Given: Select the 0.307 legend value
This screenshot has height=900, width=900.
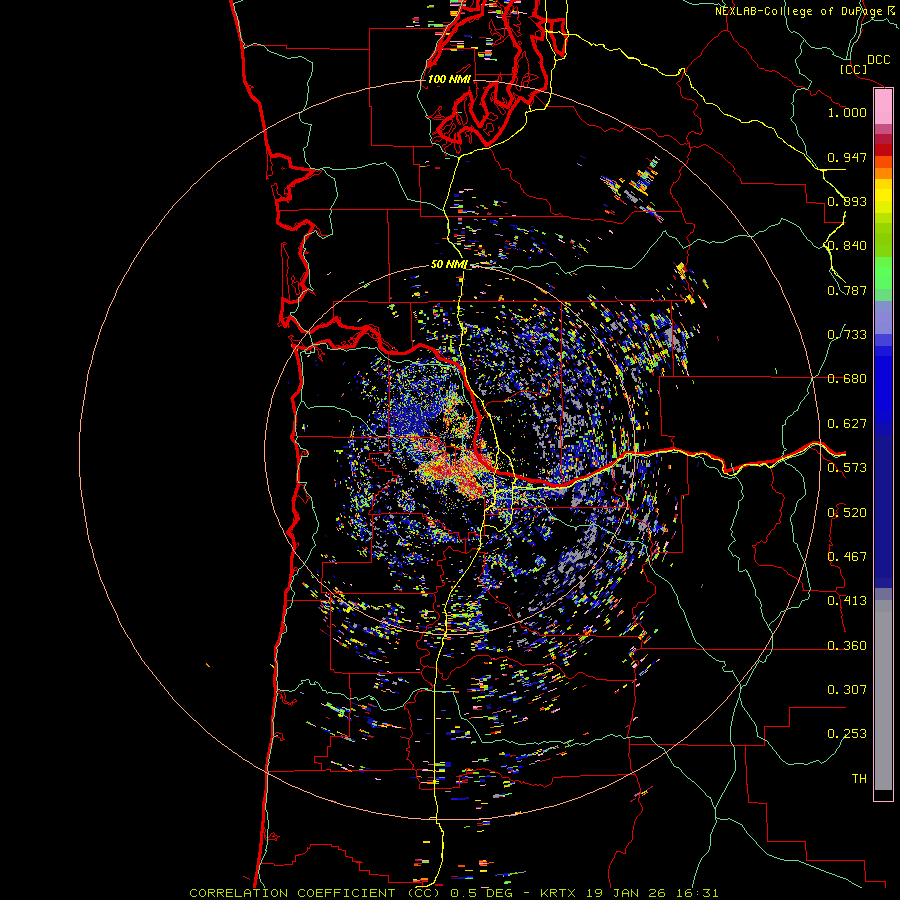Looking at the screenshot, I should click(x=847, y=690).
